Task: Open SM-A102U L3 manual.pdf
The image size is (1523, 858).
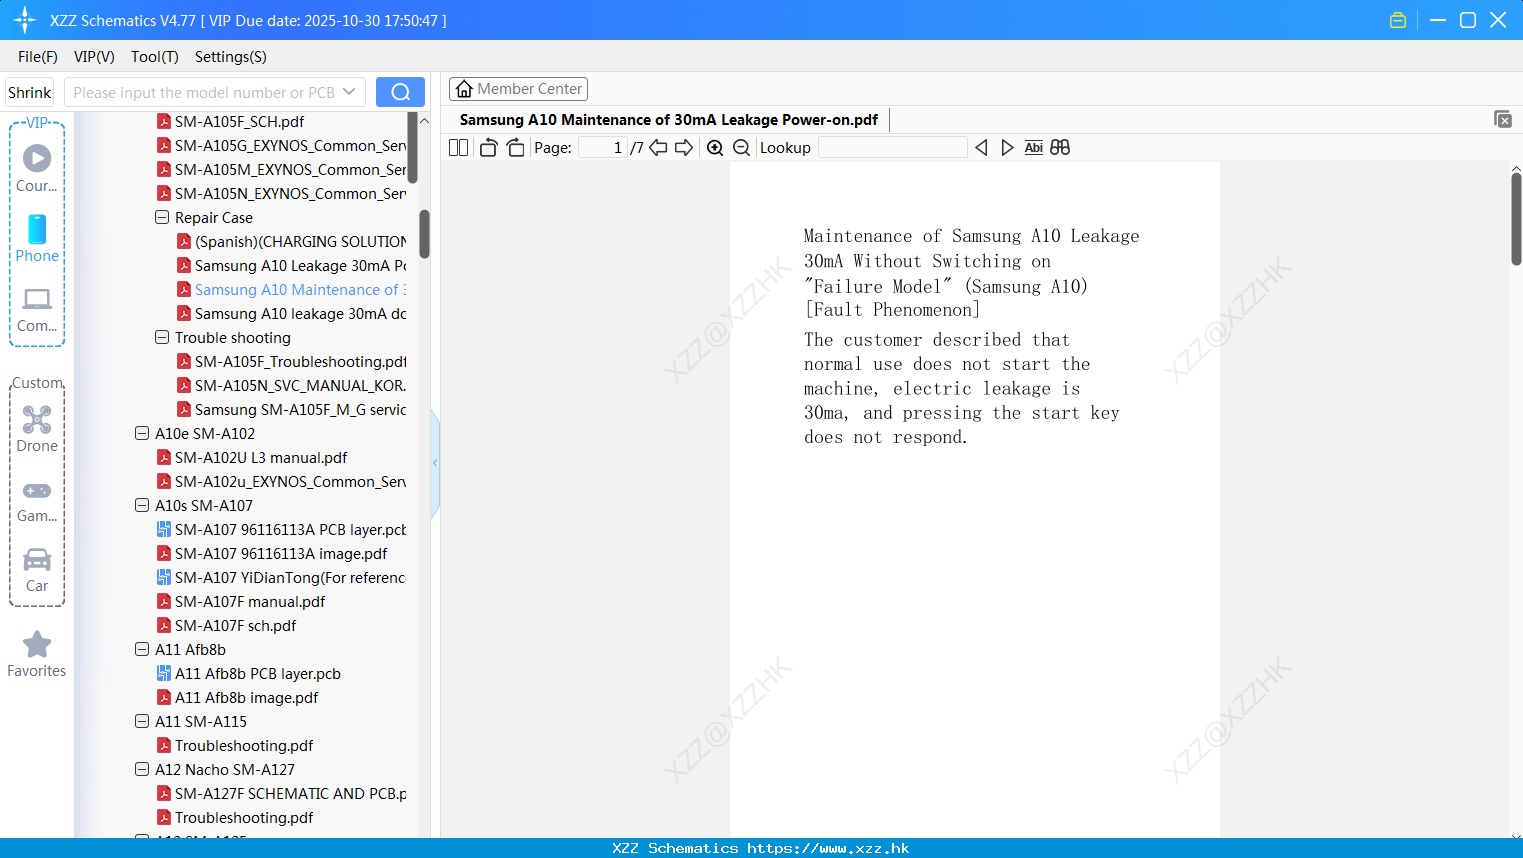Action: [x=261, y=457]
